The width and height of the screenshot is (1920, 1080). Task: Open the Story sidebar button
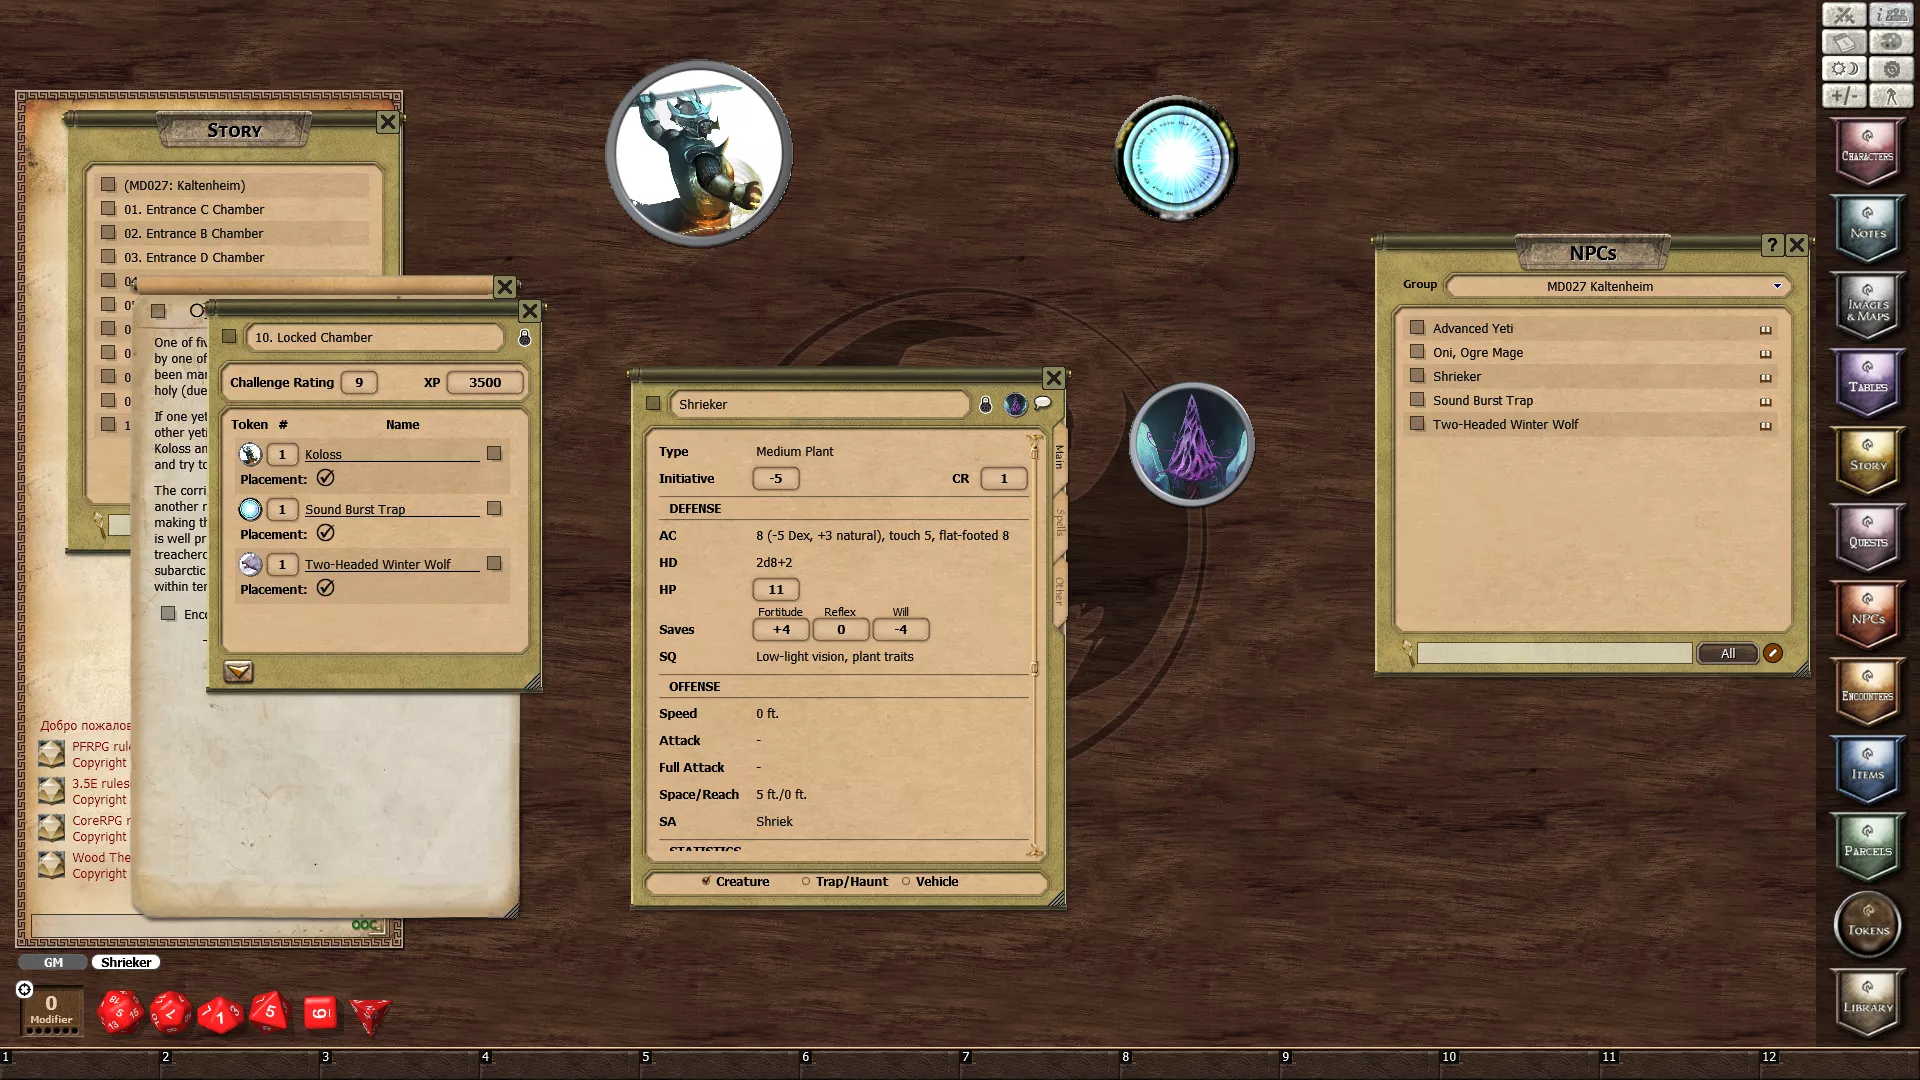click(1867, 461)
